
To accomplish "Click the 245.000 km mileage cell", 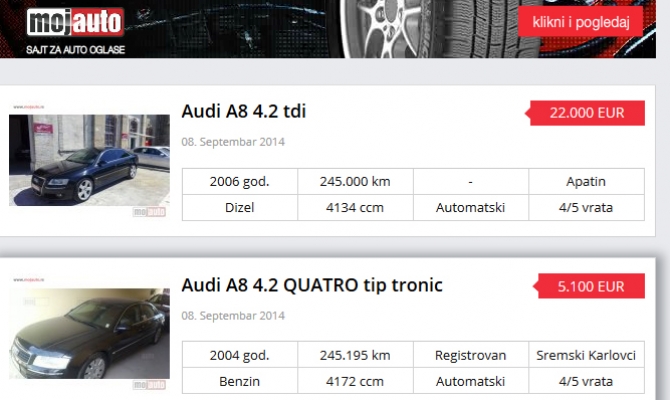I will tap(354, 182).
